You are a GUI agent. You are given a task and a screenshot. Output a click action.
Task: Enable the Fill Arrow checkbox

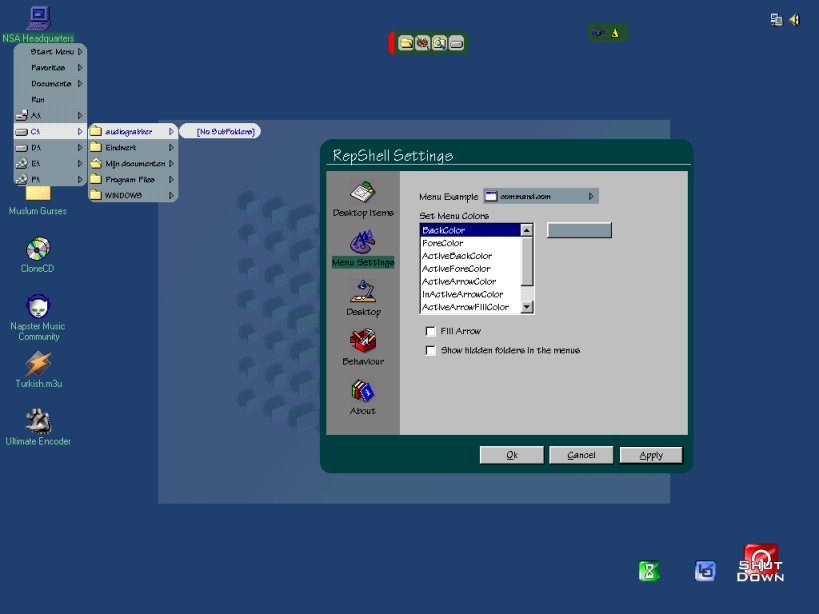431,331
